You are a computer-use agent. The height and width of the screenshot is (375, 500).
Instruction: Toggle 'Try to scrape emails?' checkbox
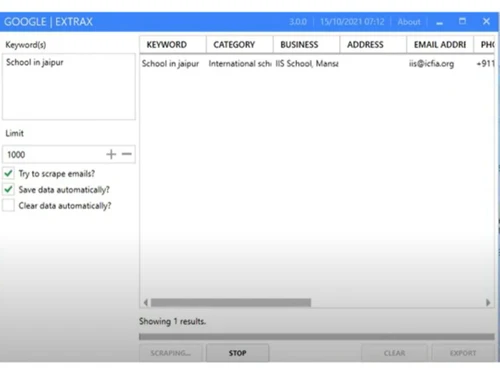pos(9,173)
